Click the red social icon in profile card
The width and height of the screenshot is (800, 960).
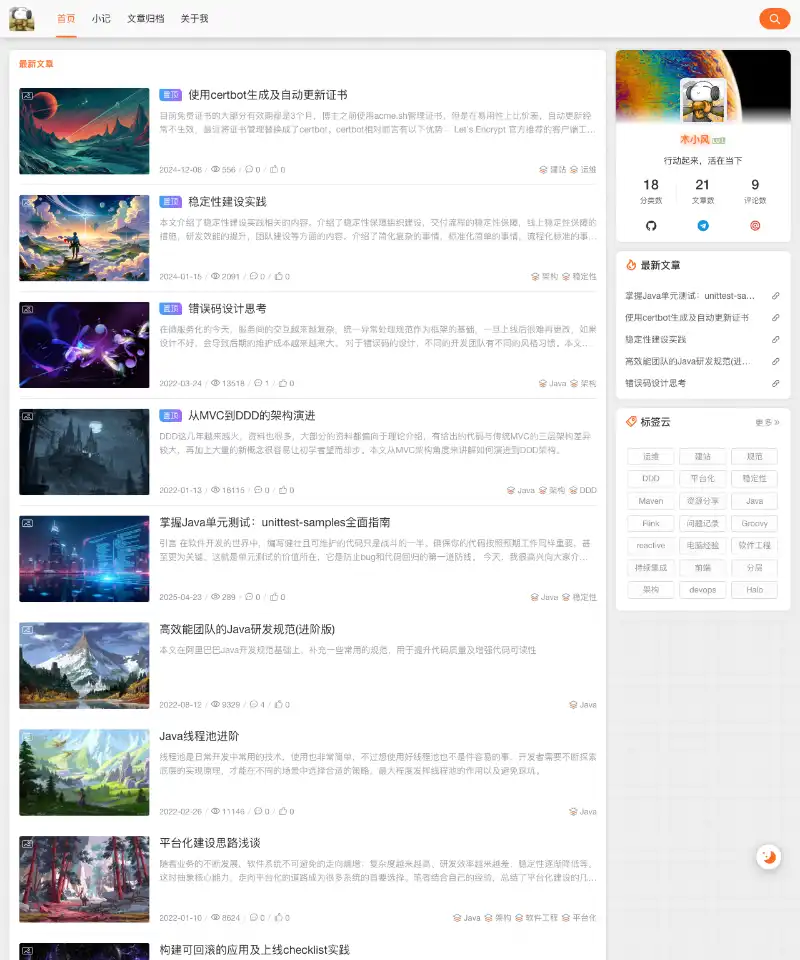(755, 226)
